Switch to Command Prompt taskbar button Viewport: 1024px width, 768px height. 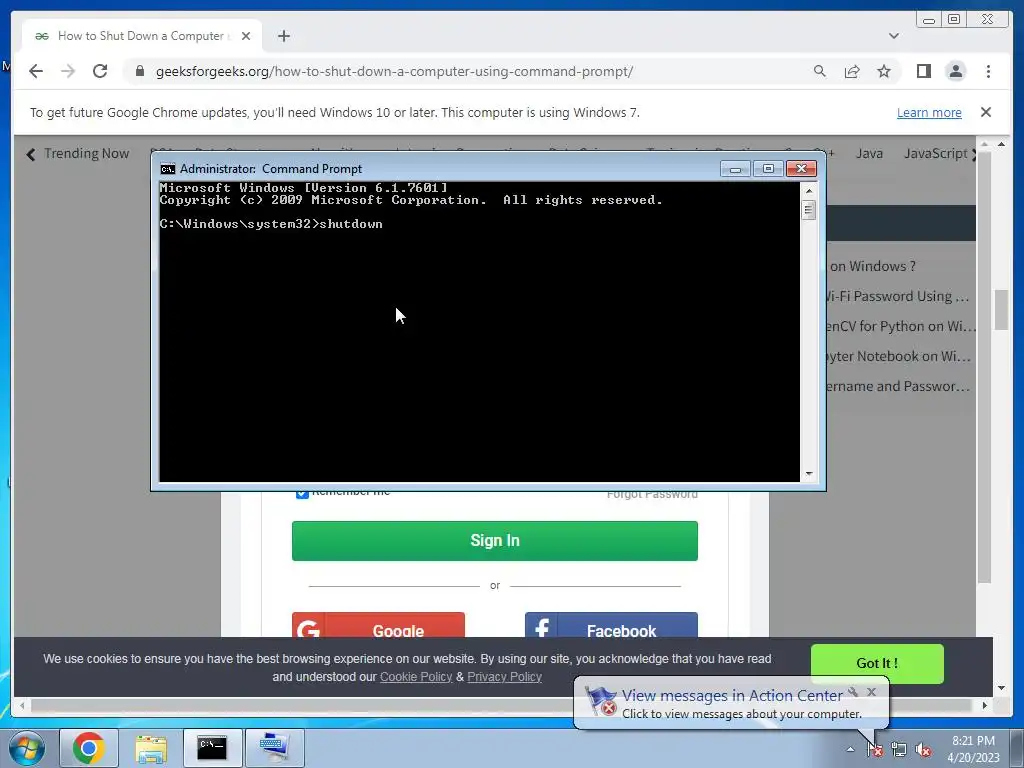212,748
